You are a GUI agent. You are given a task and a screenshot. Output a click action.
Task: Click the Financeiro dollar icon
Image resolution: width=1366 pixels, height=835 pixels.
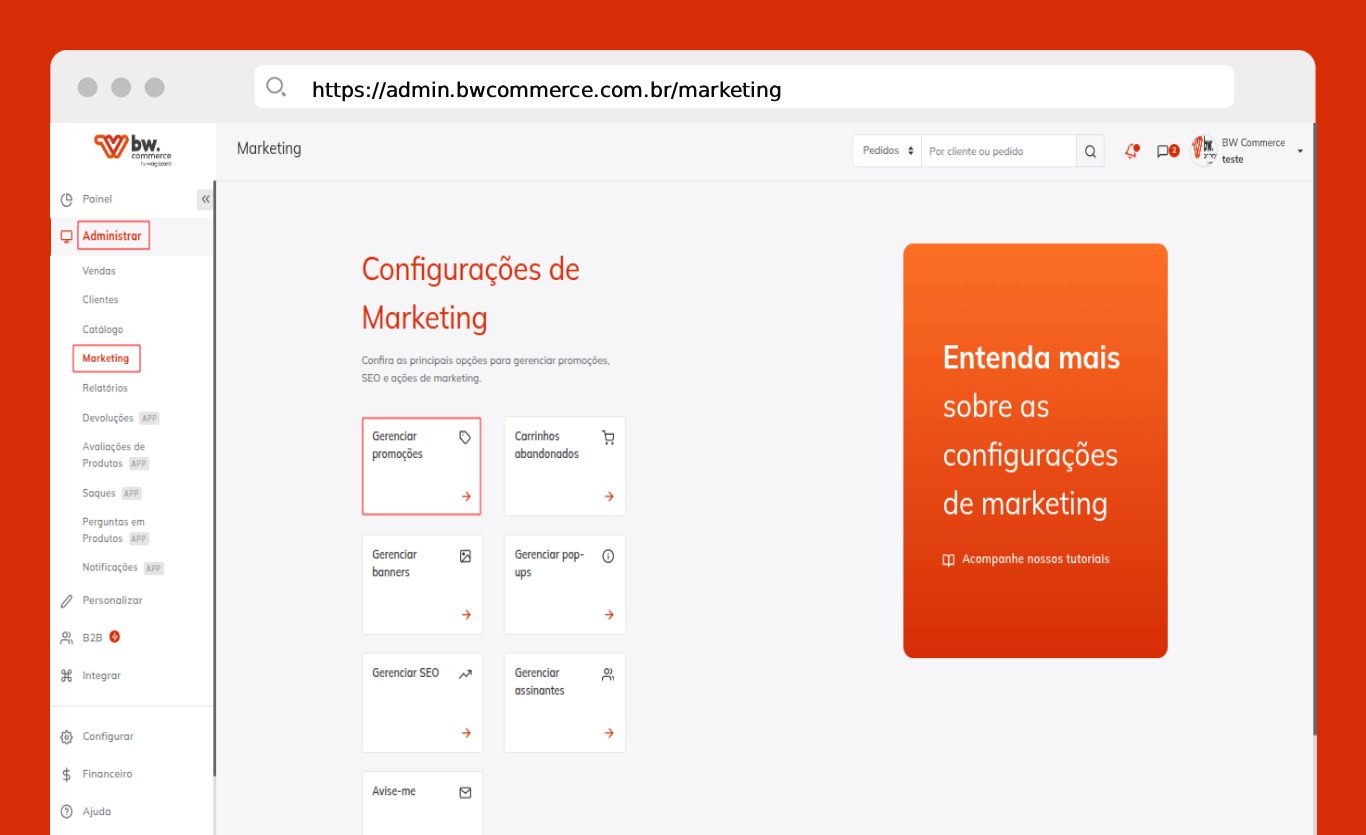pyautogui.click(x=67, y=774)
